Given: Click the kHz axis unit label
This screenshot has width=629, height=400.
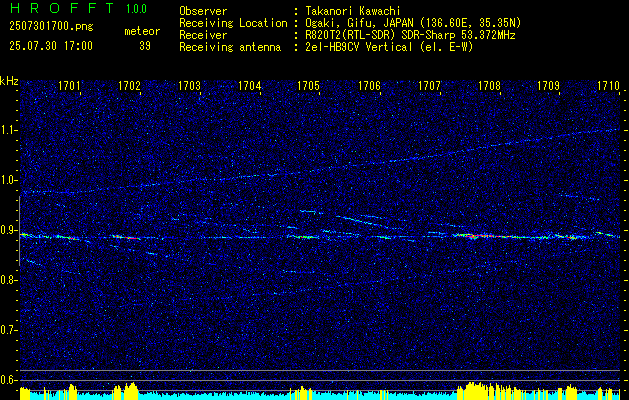Looking at the screenshot, I should pyautogui.click(x=9, y=81).
